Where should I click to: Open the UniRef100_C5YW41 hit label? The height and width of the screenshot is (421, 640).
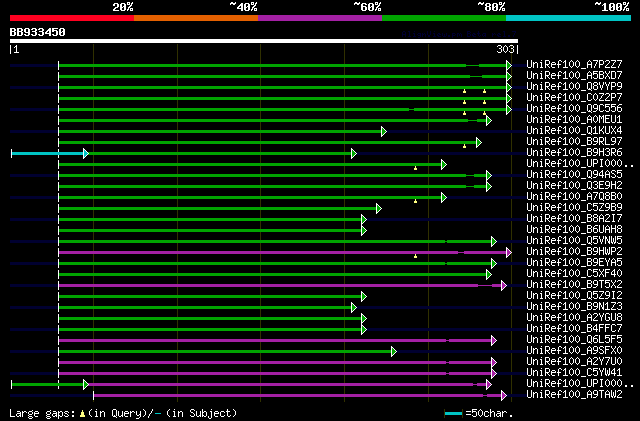click(x=574, y=373)
